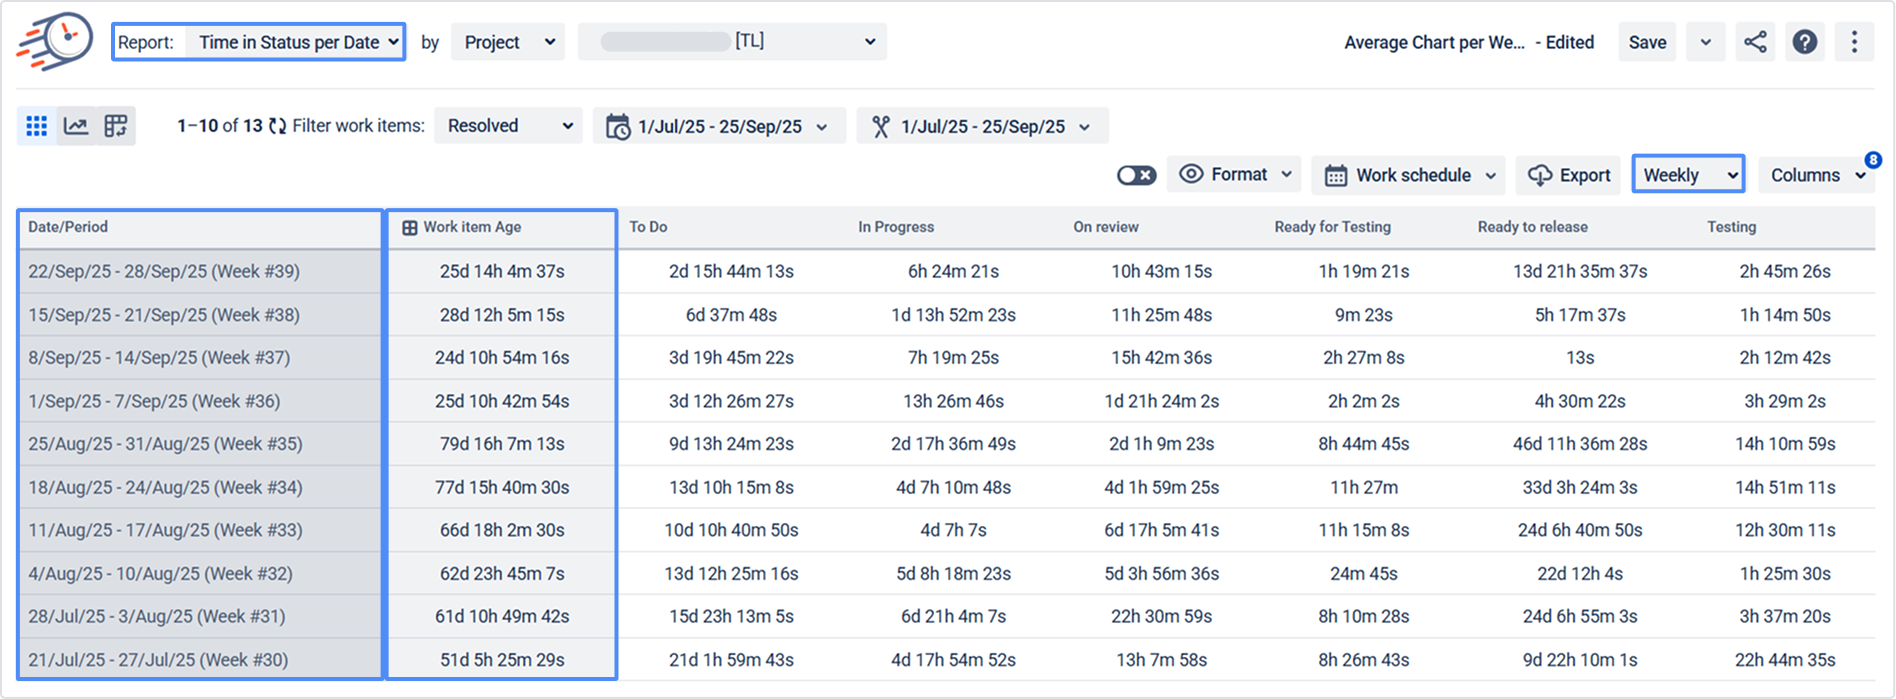Image resolution: width=1896 pixels, height=699 pixels.
Task: Click the Save button
Action: (1647, 42)
